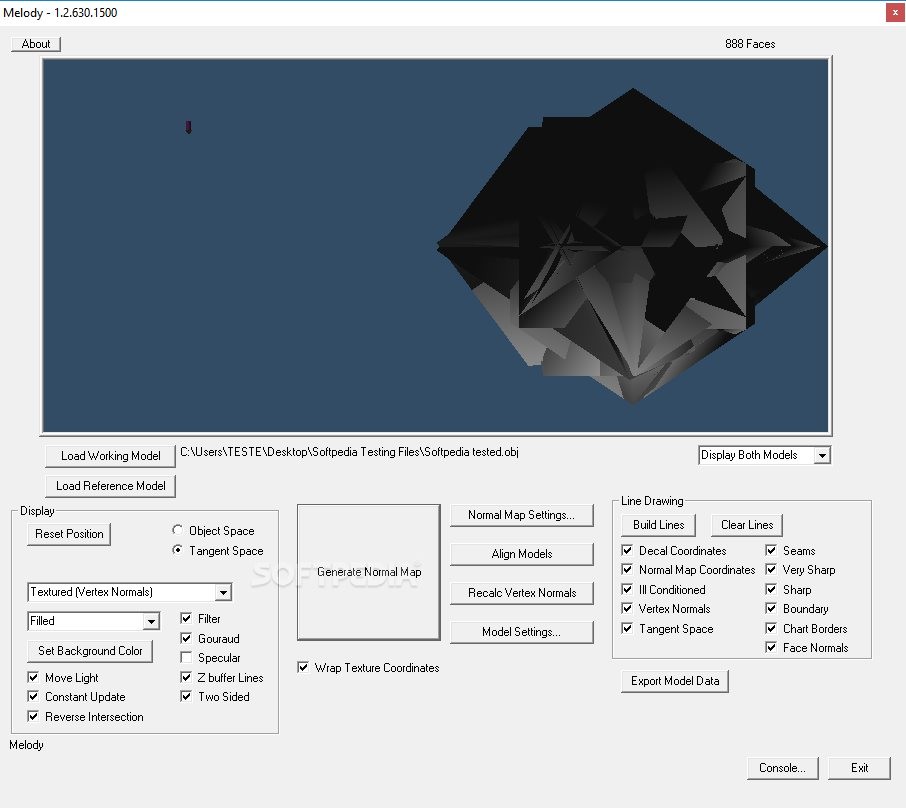Screen dimensions: 906x808
Task: Click the Melody status bar text
Action: [x=26, y=745]
